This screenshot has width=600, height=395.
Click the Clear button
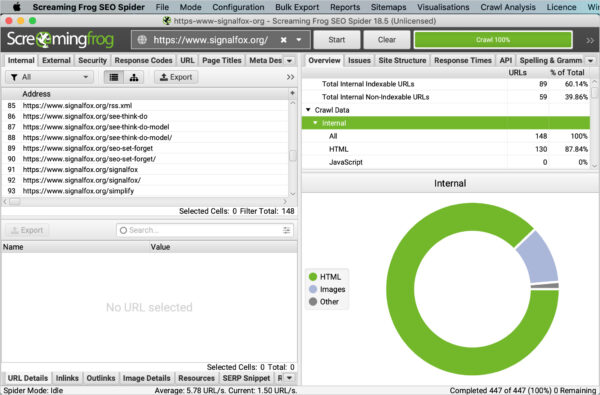tap(387, 40)
